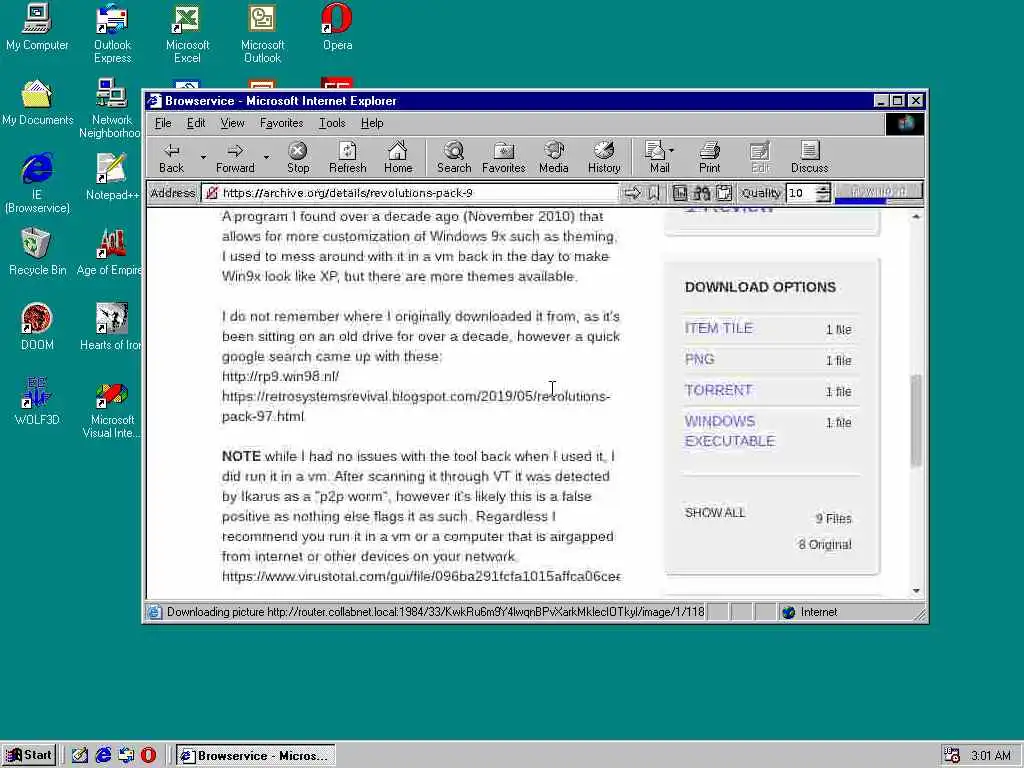Click the http://rp9.win98.nl/ text
Screen dimensions: 1024x768
[x=280, y=376]
